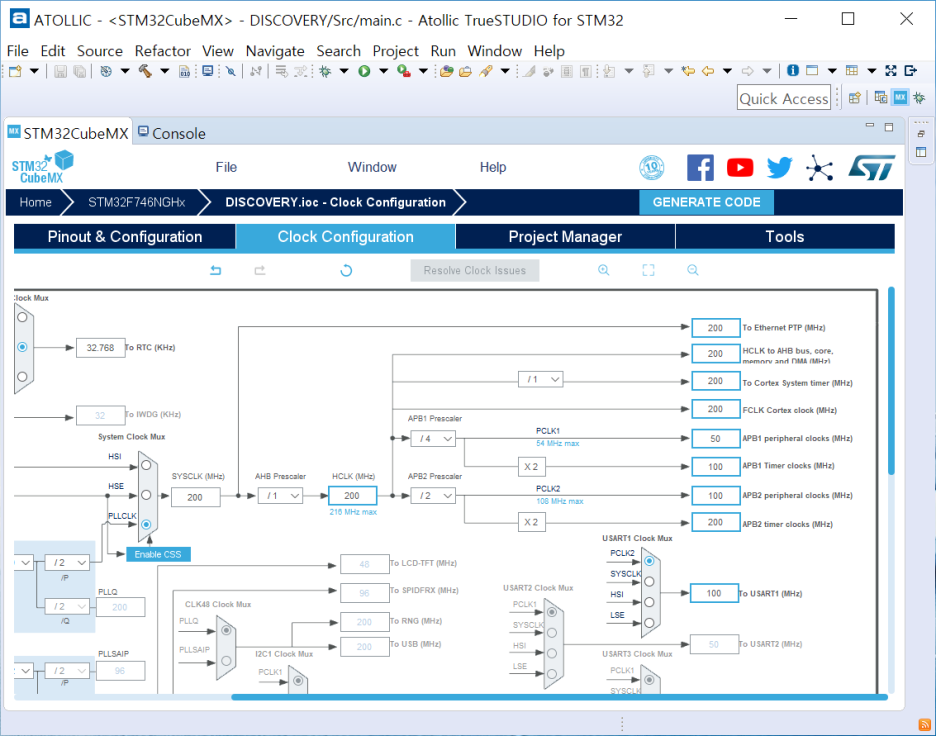Image resolution: width=936 pixels, height=736 pixels.
Task: Click the Zoom In magnifier icon
Action: [x=604, y=270]
